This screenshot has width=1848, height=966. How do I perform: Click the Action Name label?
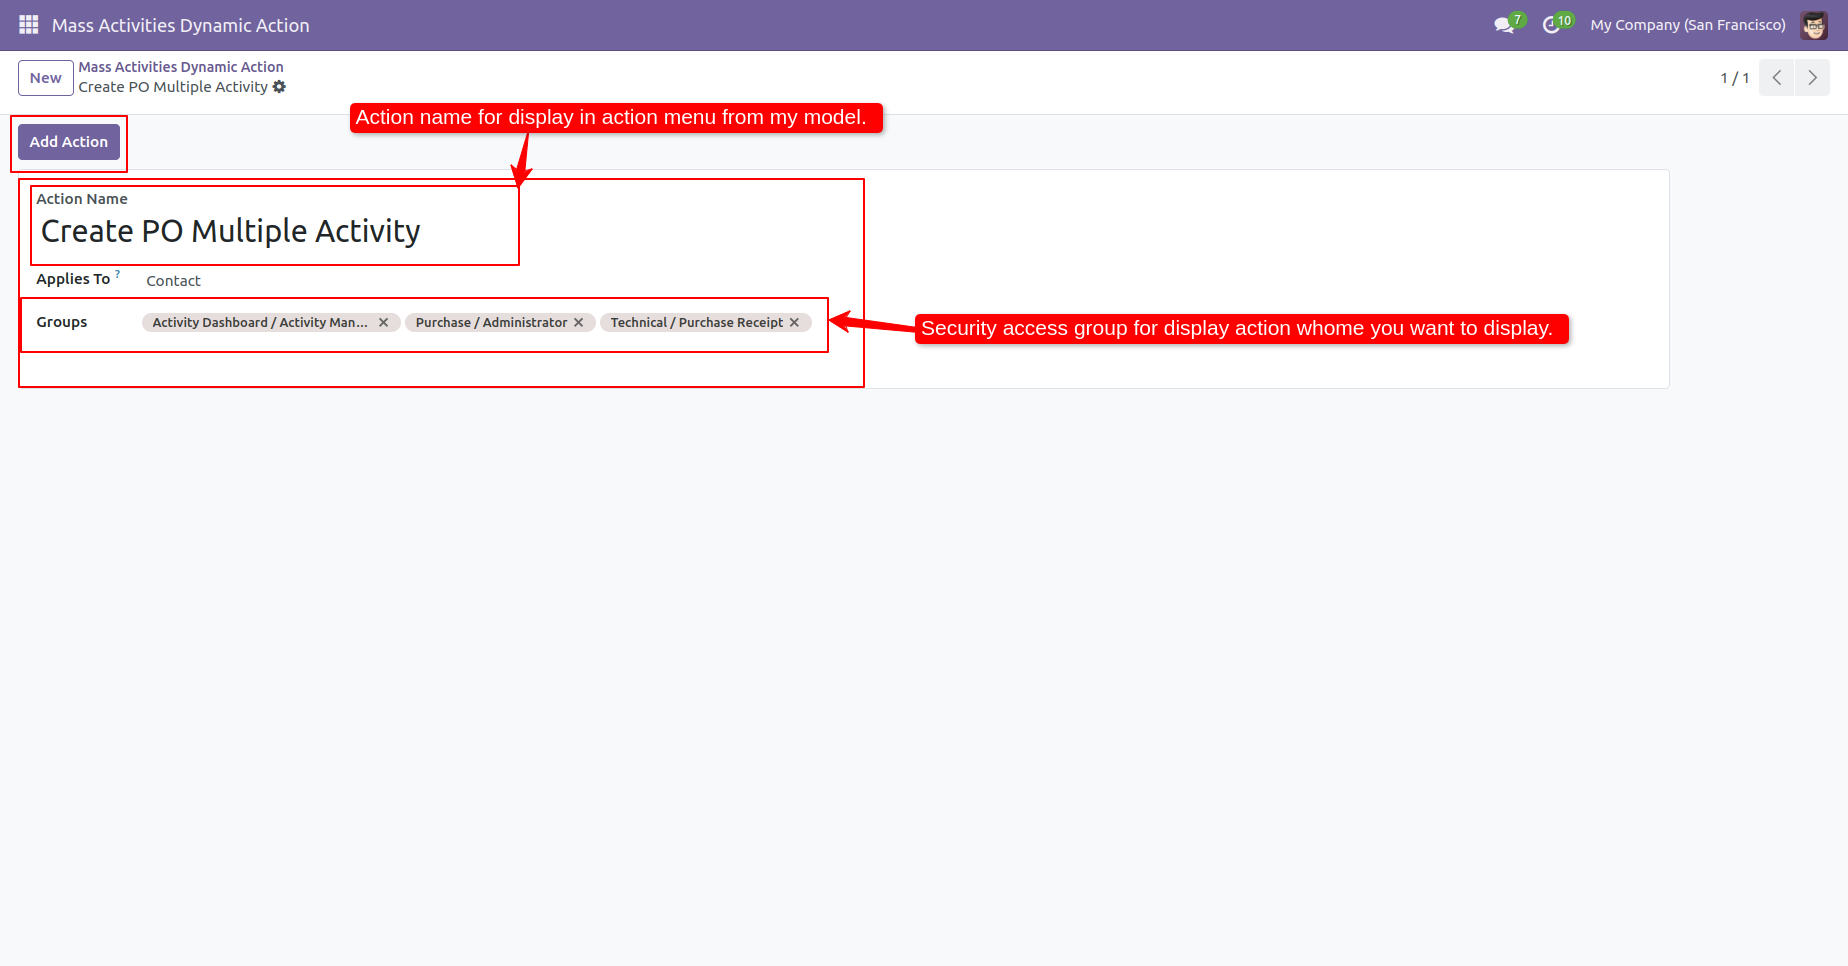pos(82,199)
